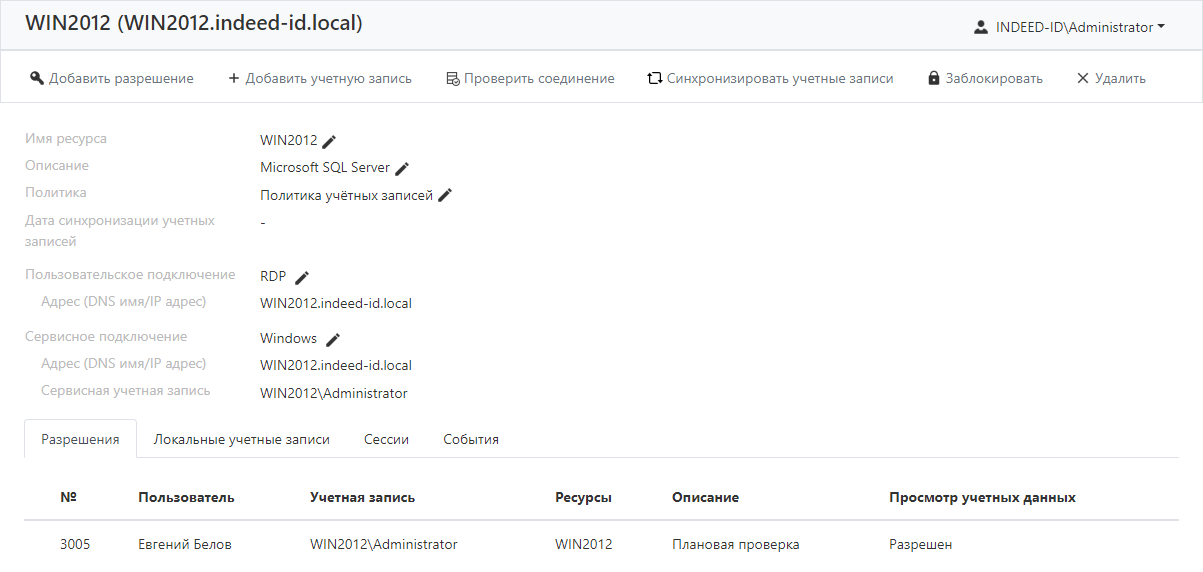Click the Учетная запись column header

362,497
